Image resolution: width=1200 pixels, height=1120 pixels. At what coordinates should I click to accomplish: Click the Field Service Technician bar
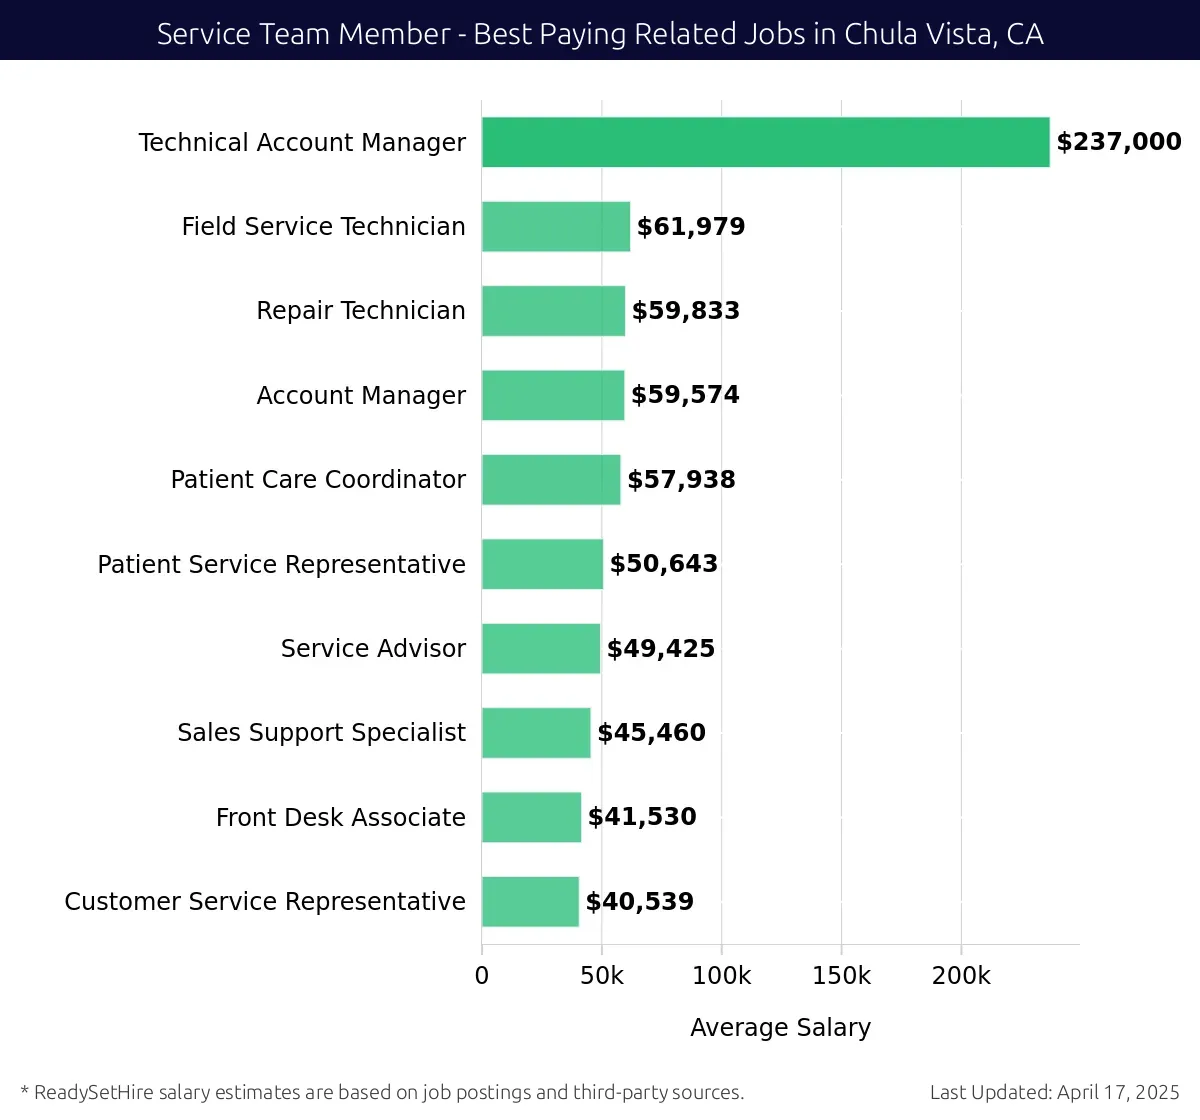(556, 226)
